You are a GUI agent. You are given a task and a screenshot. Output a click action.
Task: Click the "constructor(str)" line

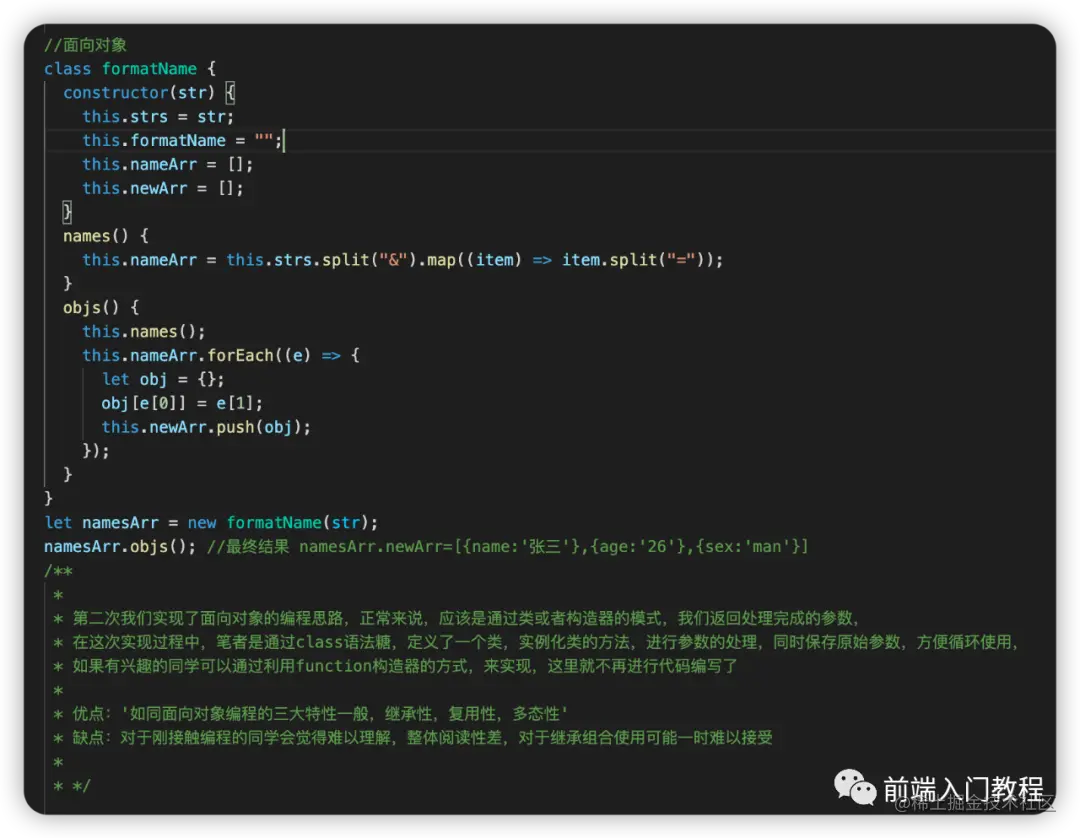click(x=149, y=92)
